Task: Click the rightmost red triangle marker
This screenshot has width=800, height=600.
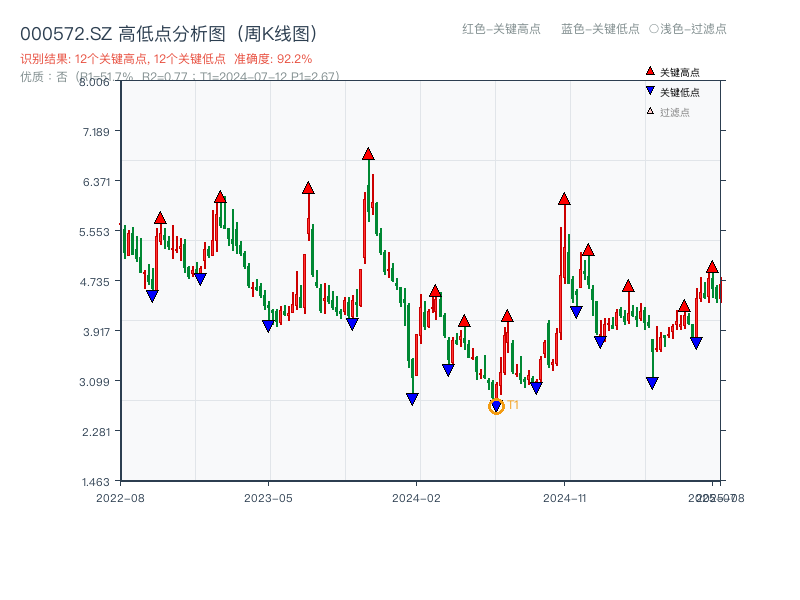Action: tap(710, 268)
